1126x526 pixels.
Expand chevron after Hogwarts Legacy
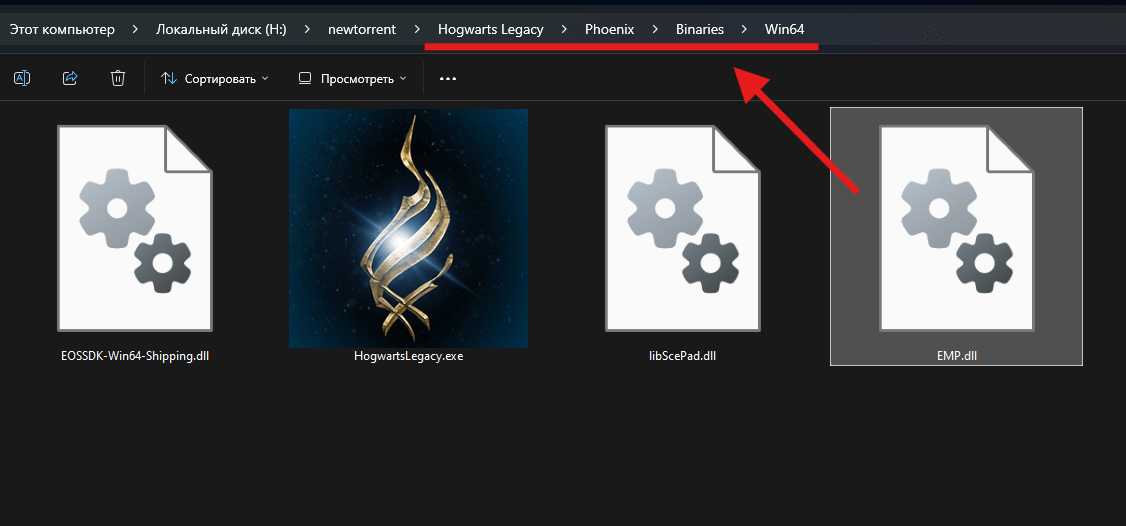click(x=564, y=29)
